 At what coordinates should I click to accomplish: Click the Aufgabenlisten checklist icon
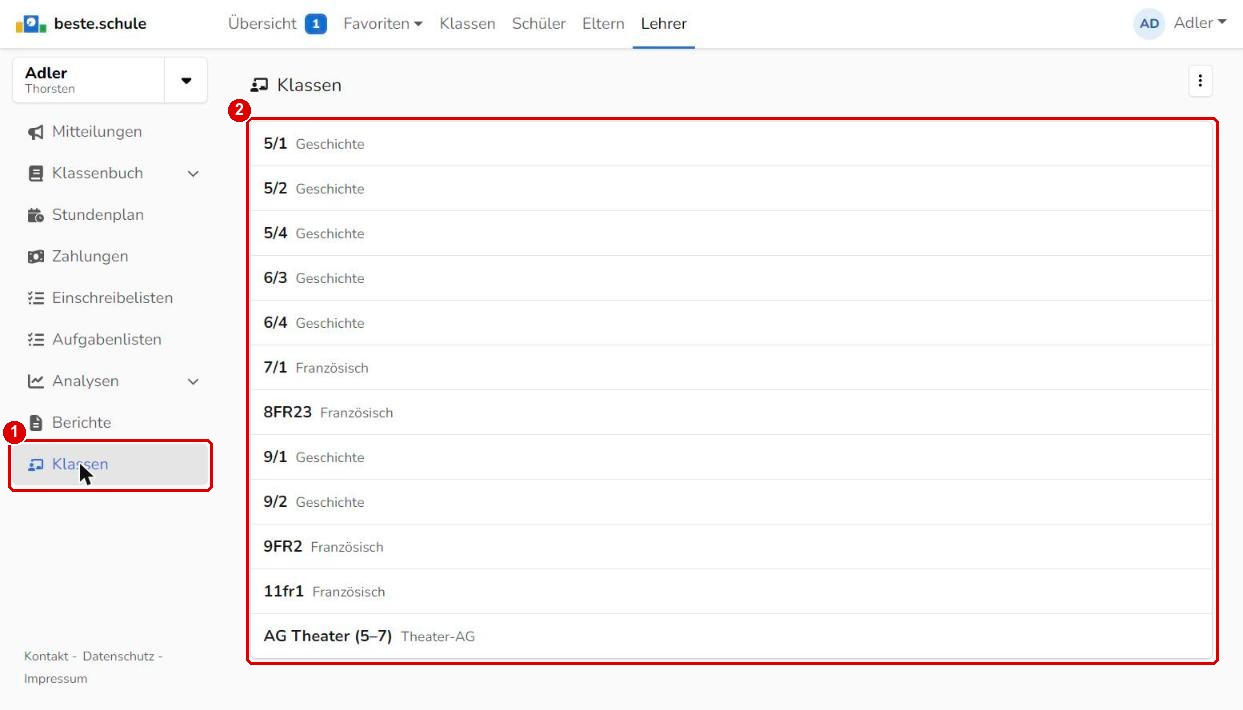[36, 340]
